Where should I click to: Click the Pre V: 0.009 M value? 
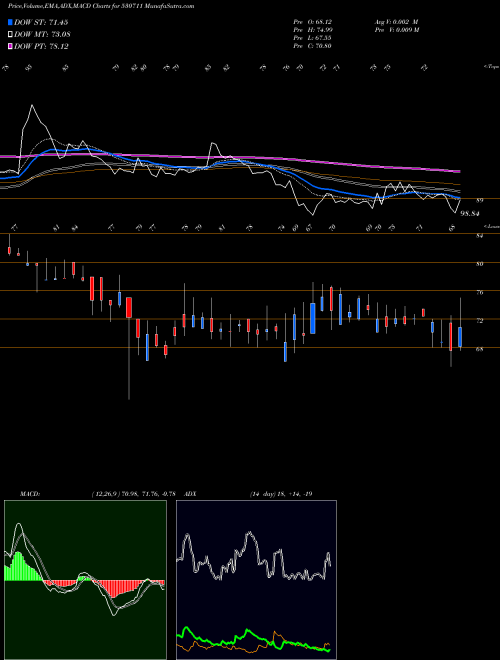(x=396, y=30)
